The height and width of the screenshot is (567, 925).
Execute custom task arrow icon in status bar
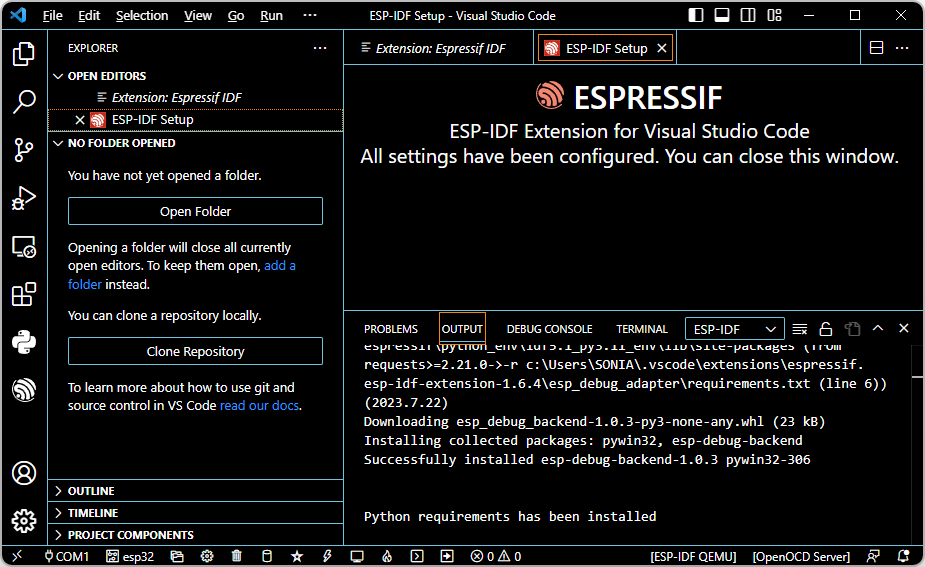point(447,556)
